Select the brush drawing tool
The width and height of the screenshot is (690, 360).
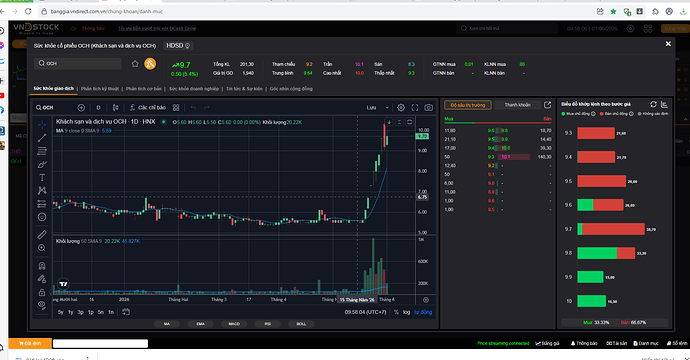[42, 165]
